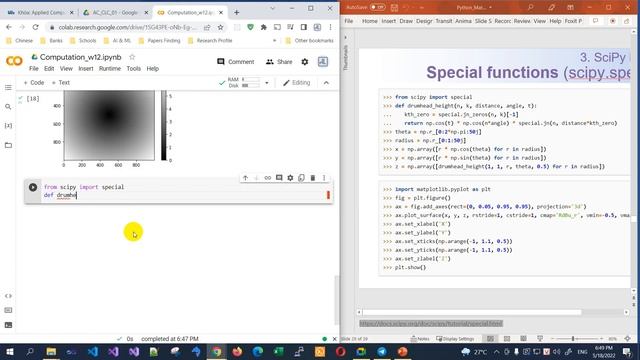The width and height of the screenshot is (640, 360).
Task: Click the Share button
Action: (x=279, y=62)
